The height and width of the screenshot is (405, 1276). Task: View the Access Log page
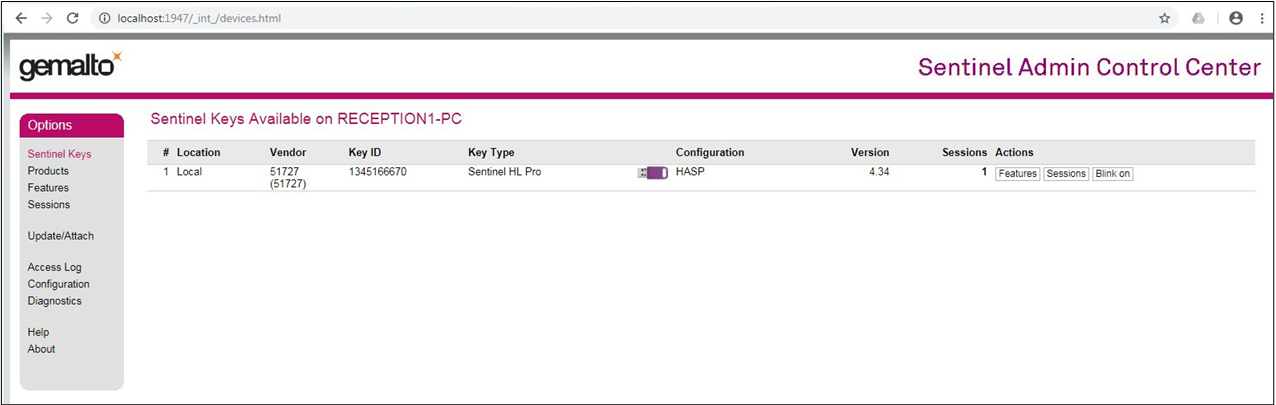pyautogui.click(x=55, y=267)
